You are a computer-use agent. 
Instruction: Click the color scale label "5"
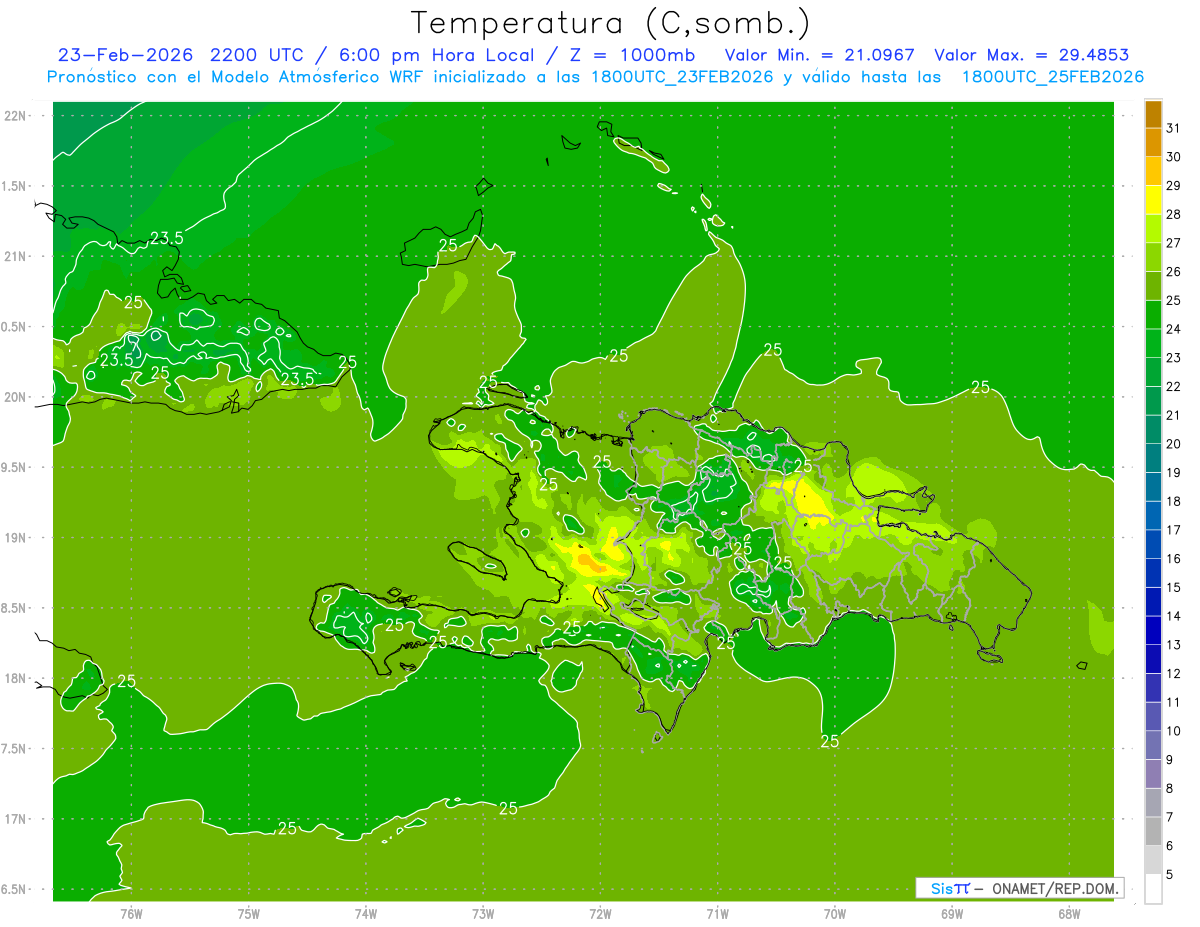click(x=1170, y=875)
